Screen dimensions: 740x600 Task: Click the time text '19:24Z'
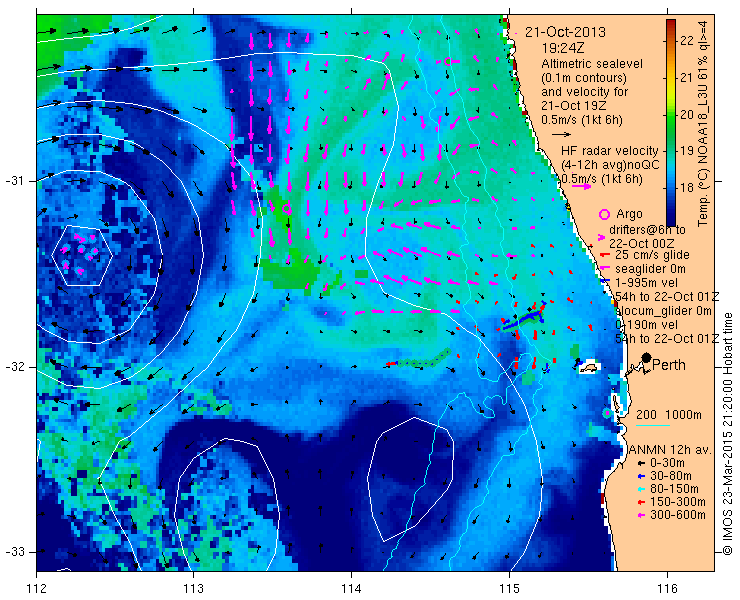pos(563,48)
